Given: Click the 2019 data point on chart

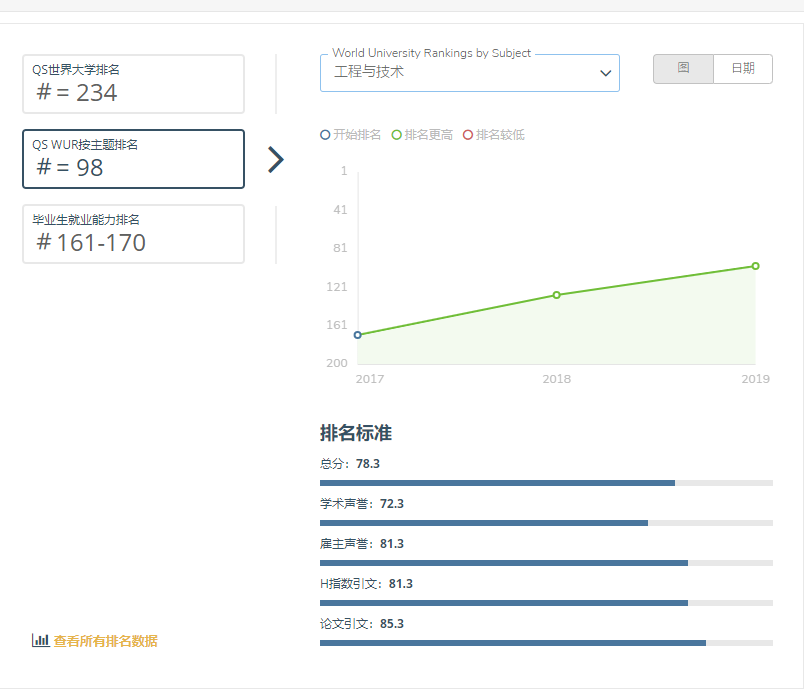Looking at the screenshot, I should (x=755, y=266).
